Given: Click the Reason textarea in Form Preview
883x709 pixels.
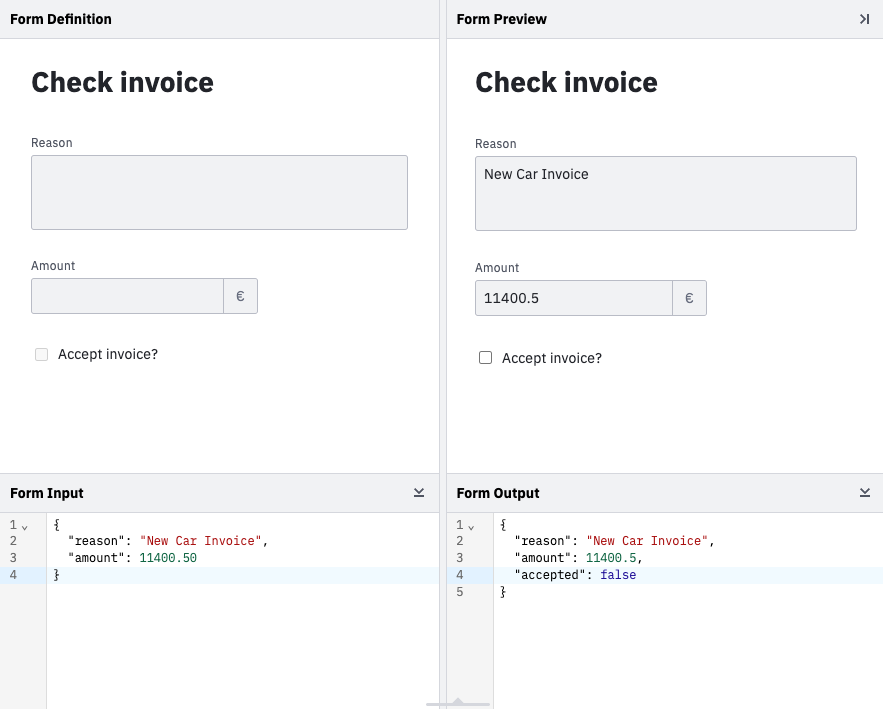Looking at the screenshot, I should tap(666, 193).
